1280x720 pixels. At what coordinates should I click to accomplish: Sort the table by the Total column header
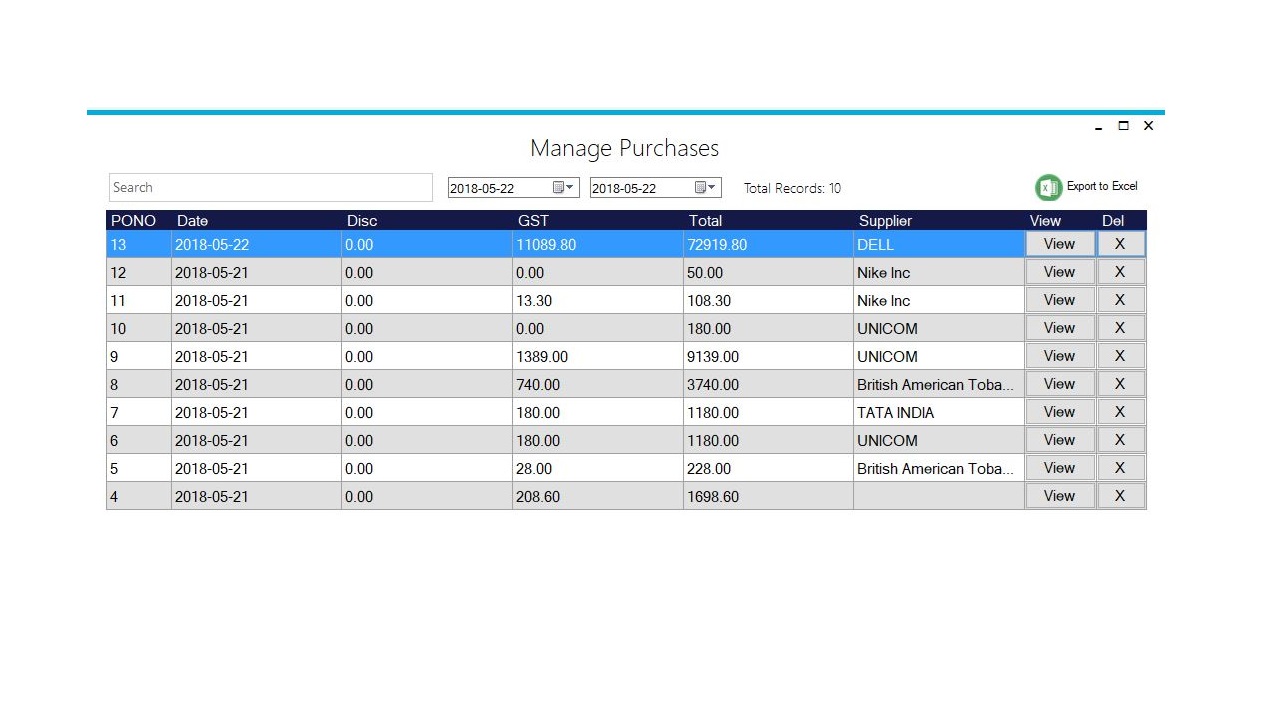coord(705,220)
